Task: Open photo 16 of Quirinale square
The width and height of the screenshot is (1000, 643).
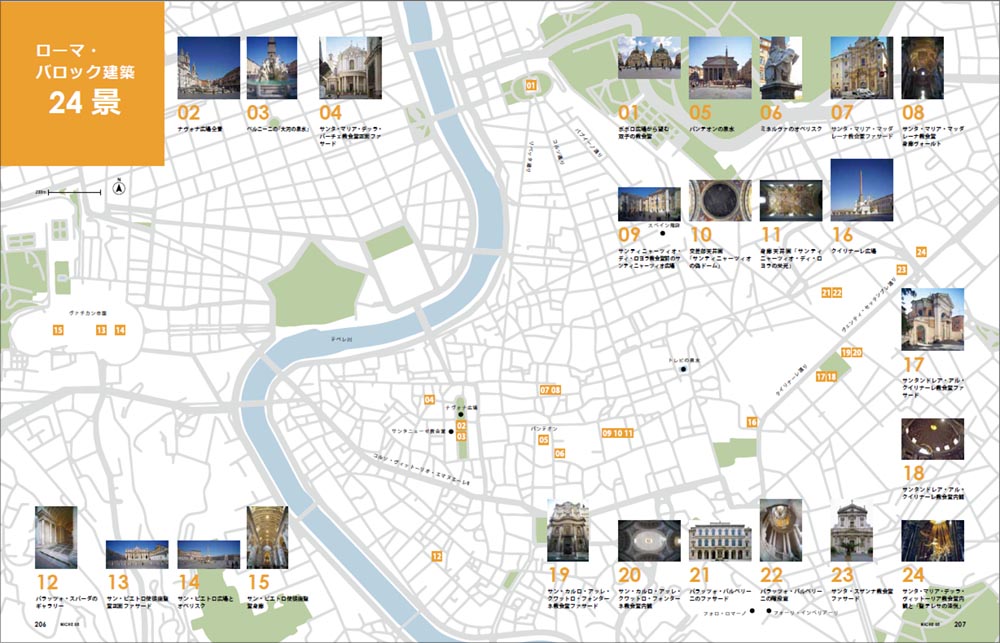Action: 862,190
